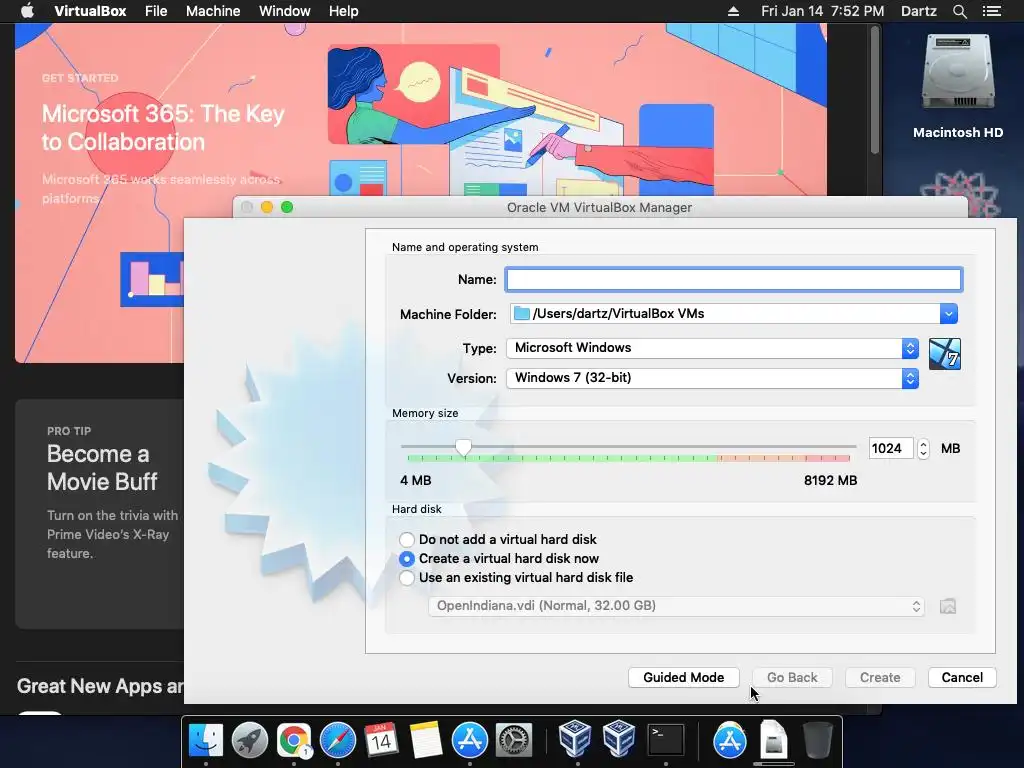Click into the Name text field

pyautogui.click(x=733, y=280)
